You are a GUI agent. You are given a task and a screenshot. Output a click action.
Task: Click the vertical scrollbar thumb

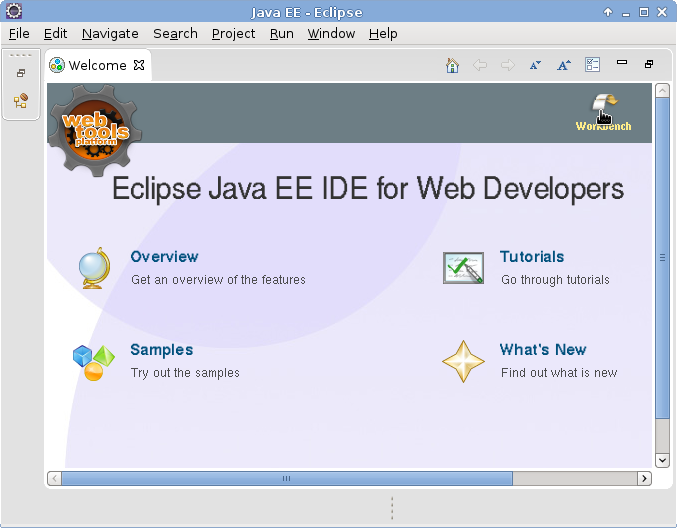tap(662, 258)
